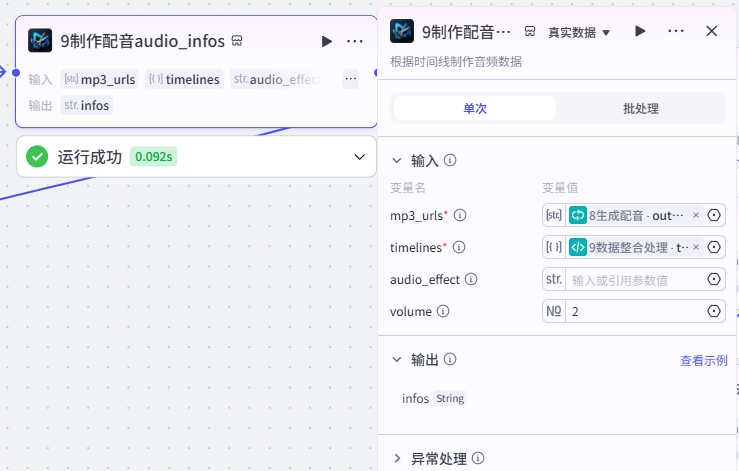Image resolution: width=739 pixels, height=471 pixels.
Task: Collapse the 输出 section
Action: pyautogui.click(x=397, y=360)
